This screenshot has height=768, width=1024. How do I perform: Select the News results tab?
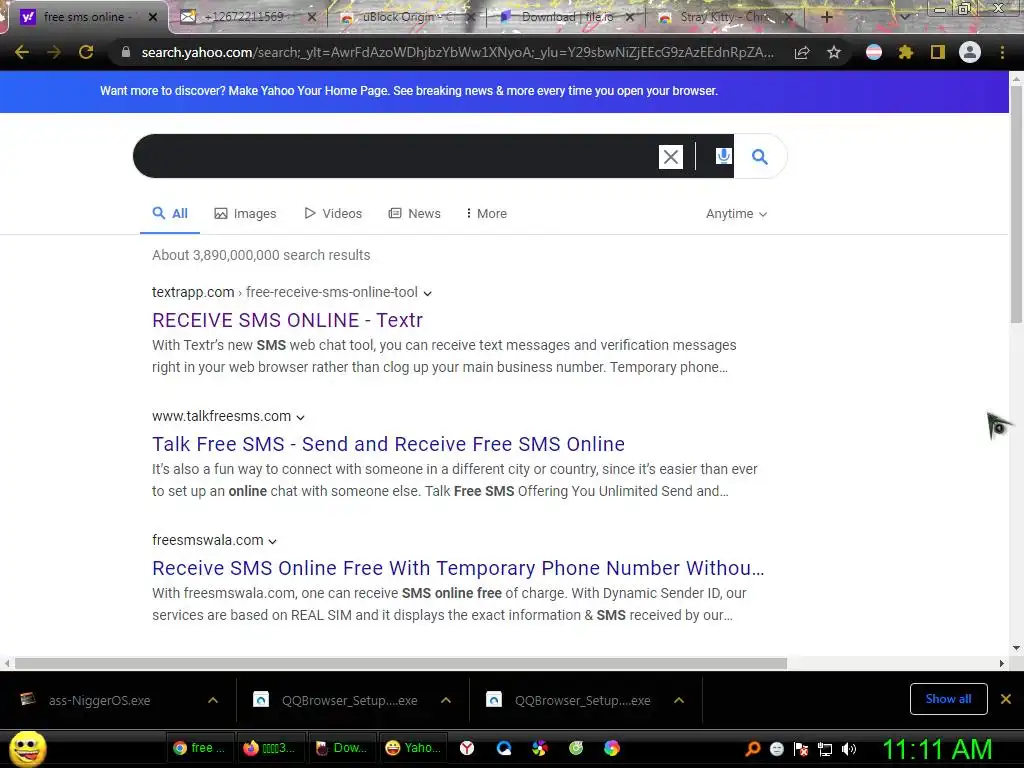coord(415,214)
